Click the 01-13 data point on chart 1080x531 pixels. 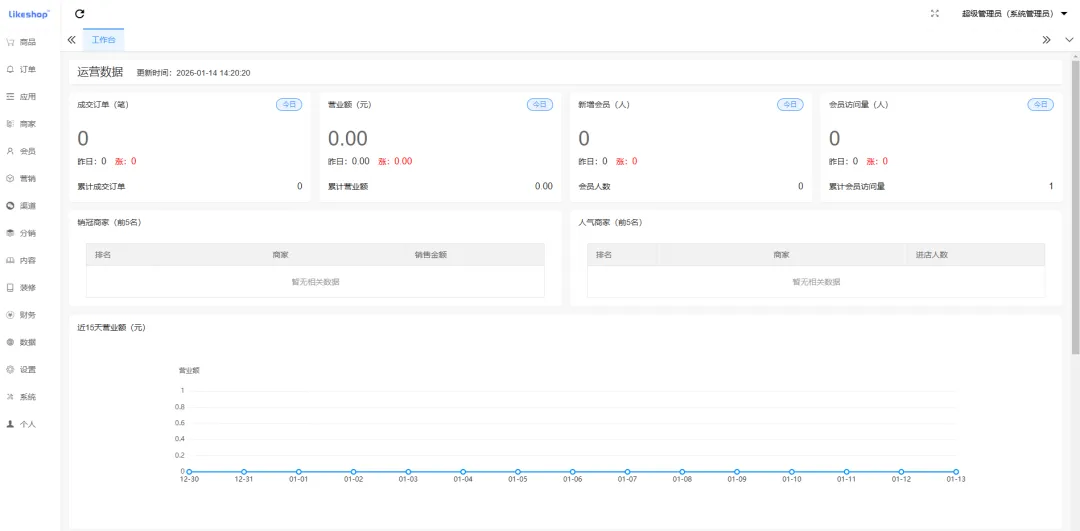[x=956, y=472]
